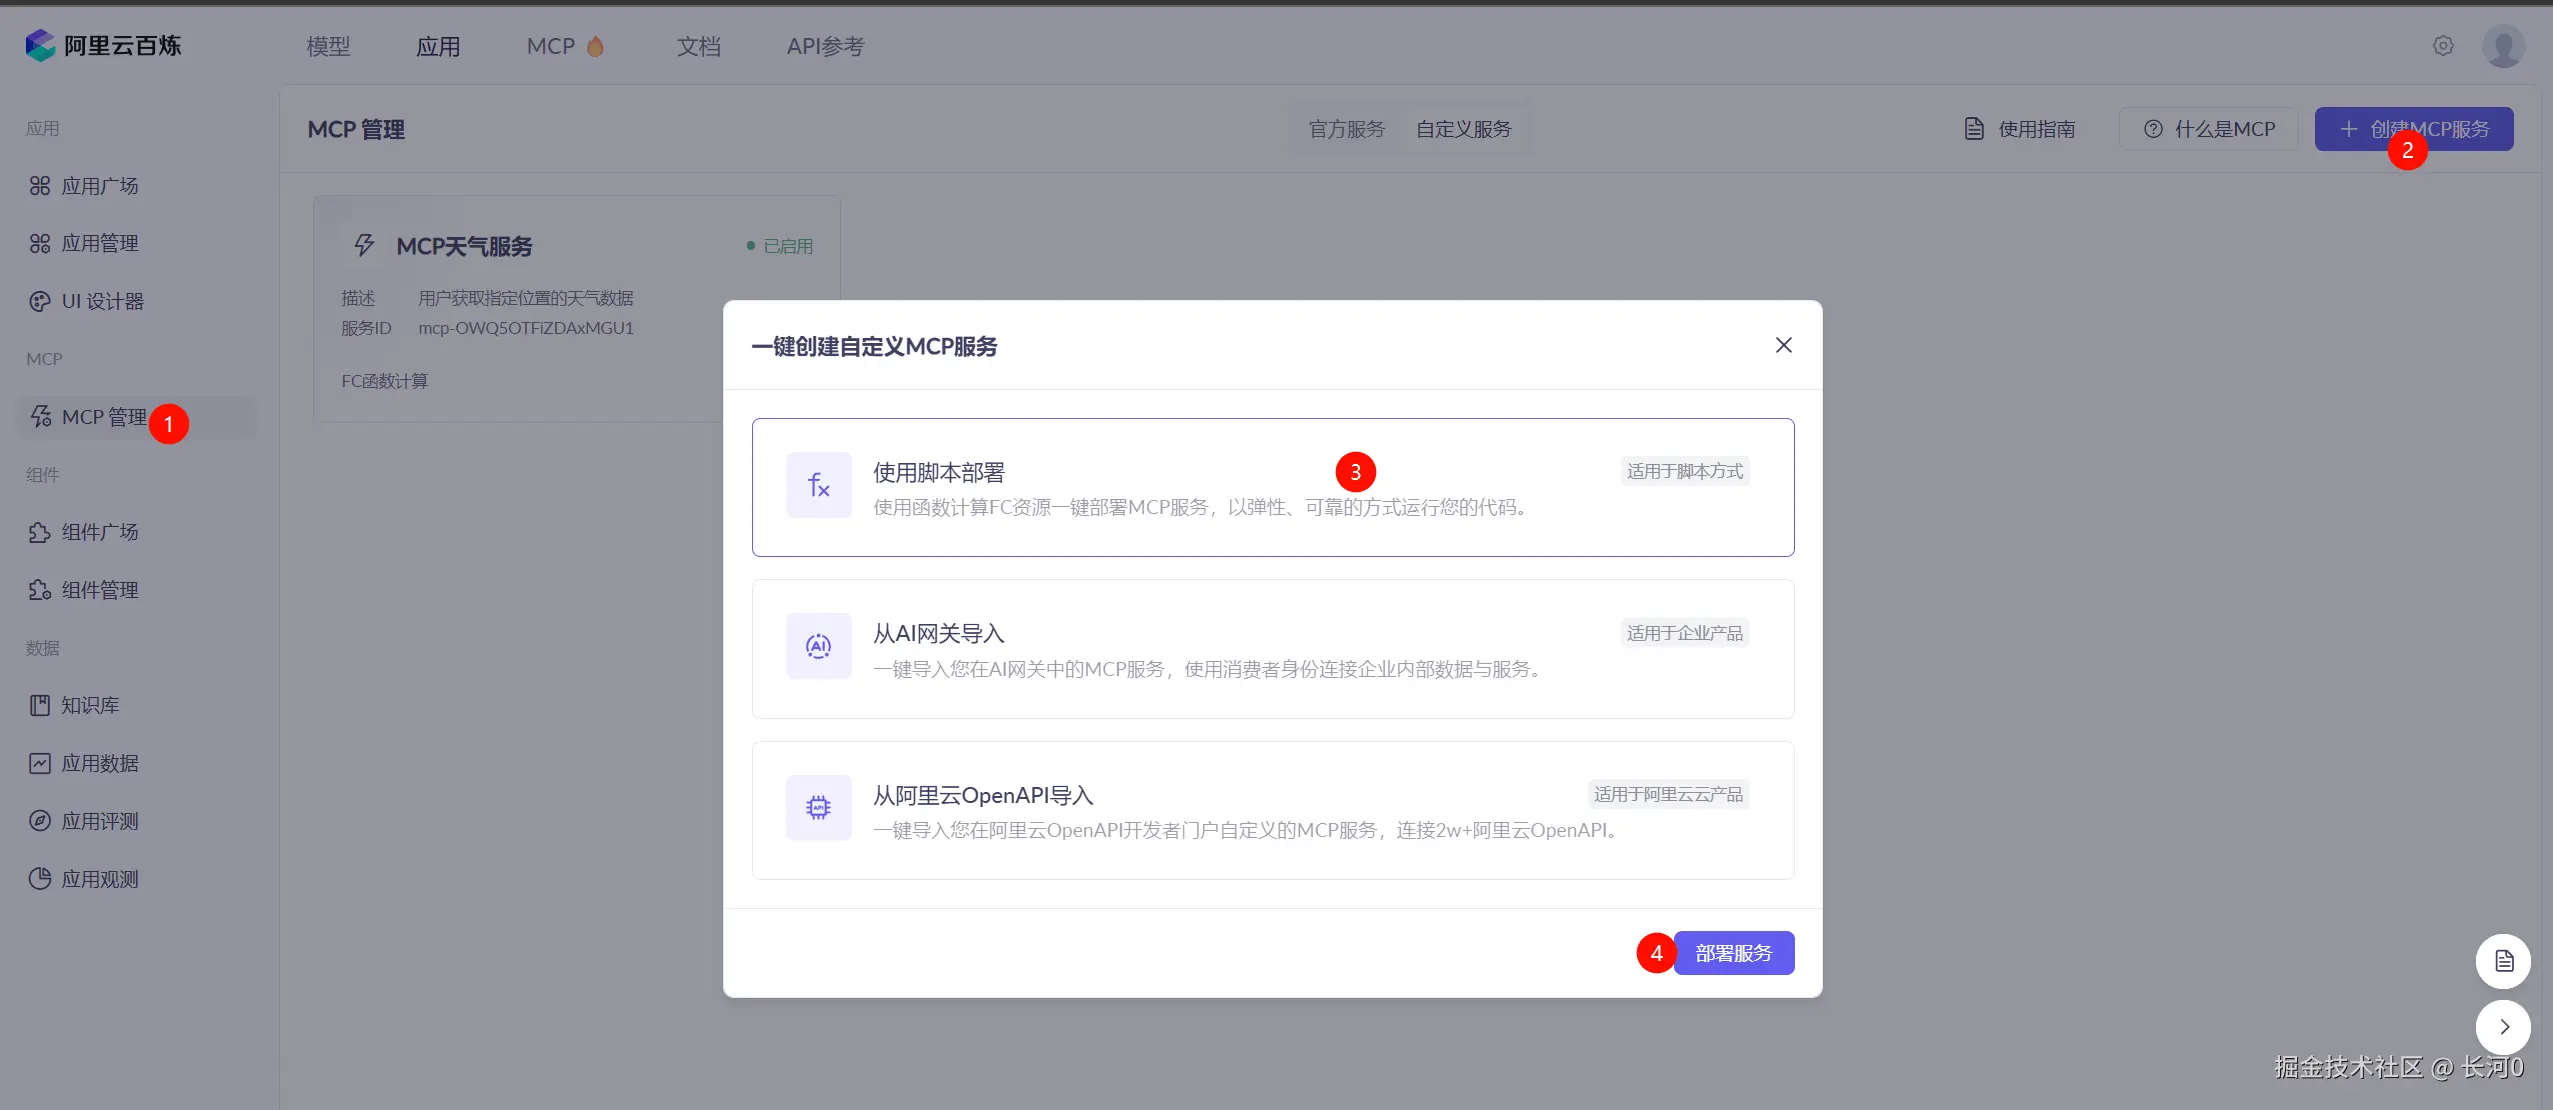
Task: Click the floating document icon button
Action: 2503,961
